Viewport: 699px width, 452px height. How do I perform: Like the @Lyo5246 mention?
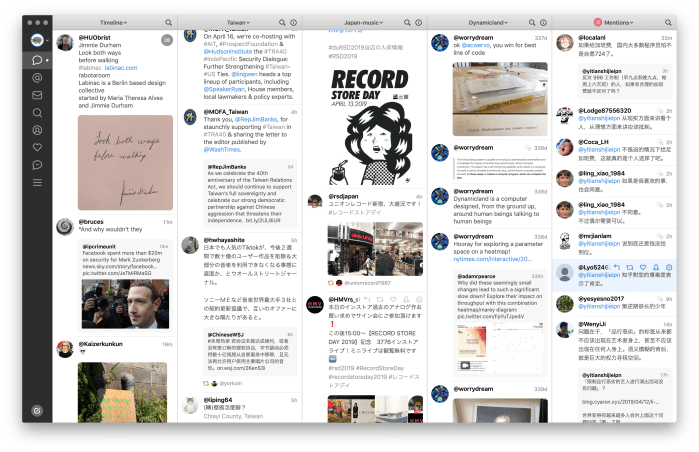point(643,267)
